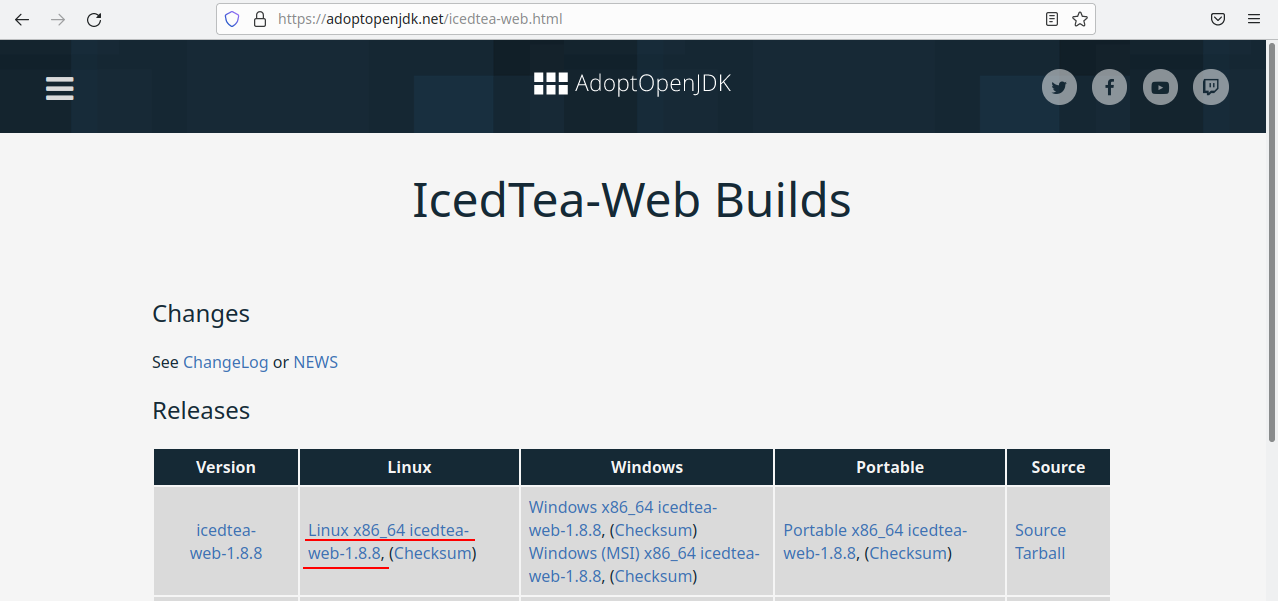
Task: Click the browser forward arrow
Action: 58,19
